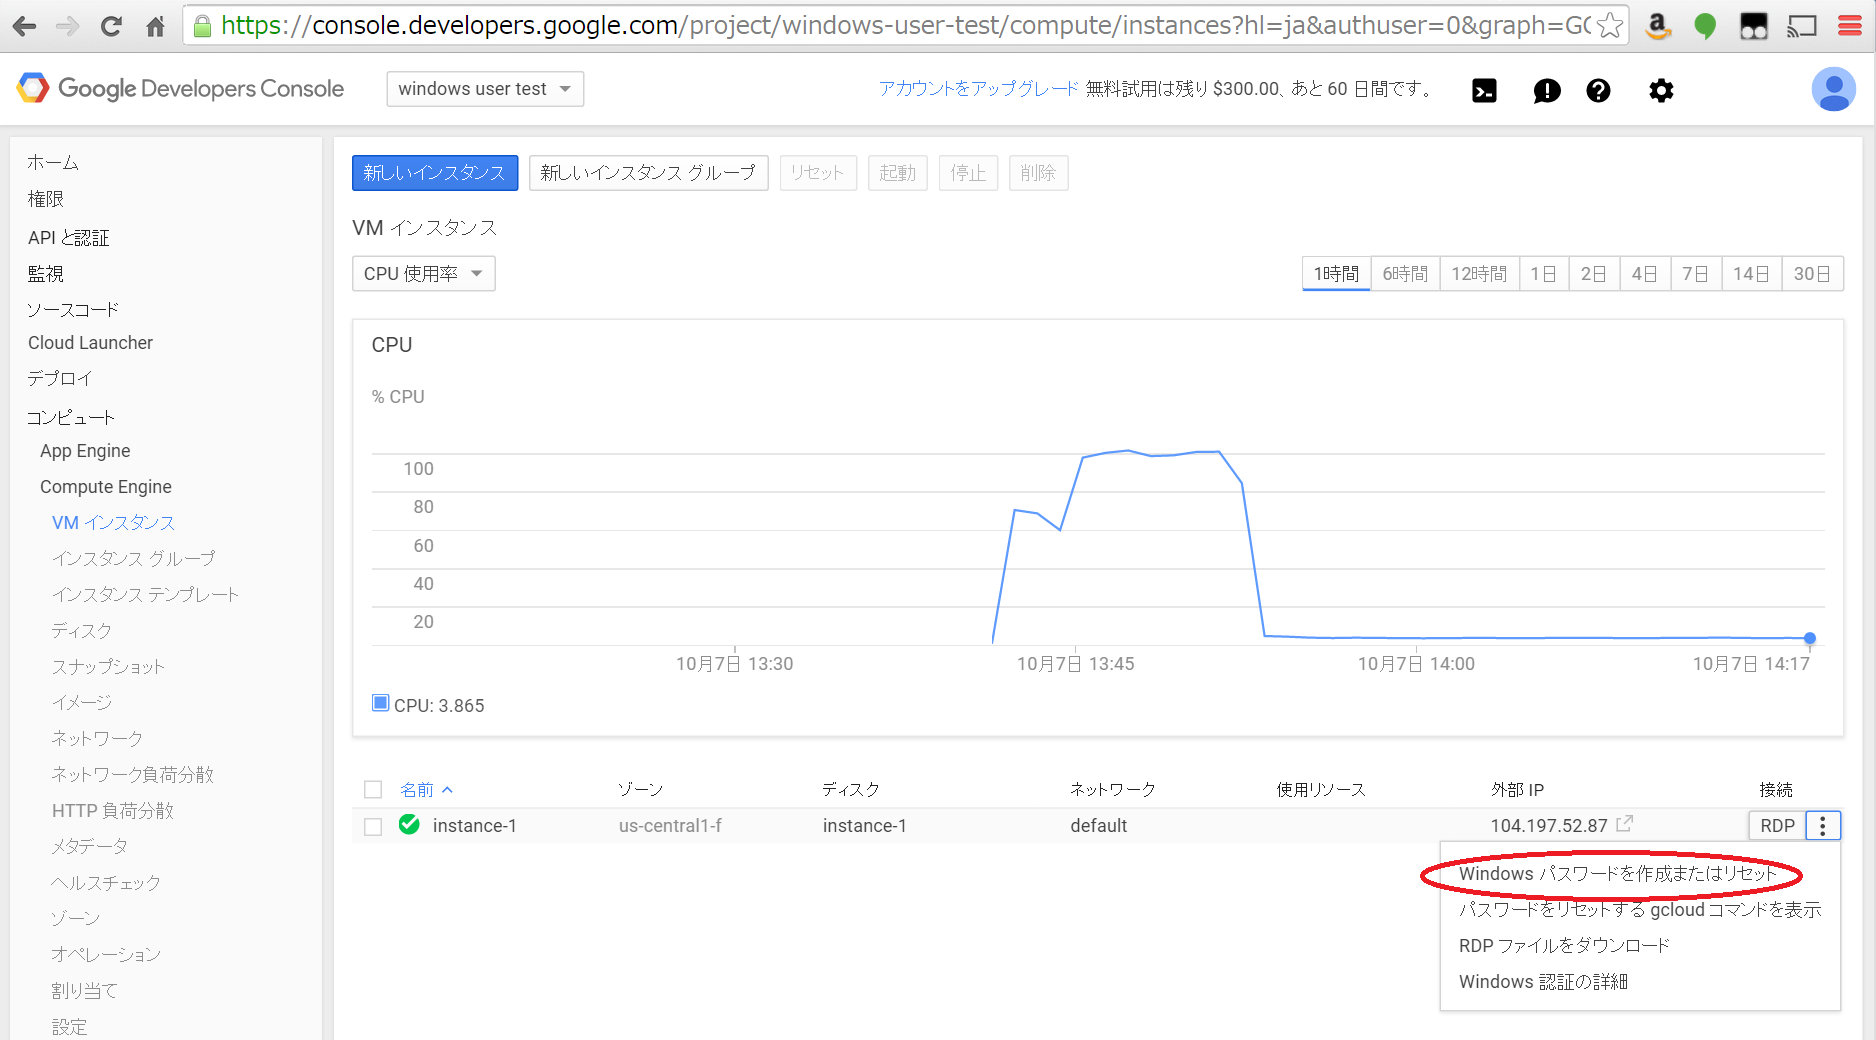
Task: Focus the browser address bar
Action: [905, 26]
